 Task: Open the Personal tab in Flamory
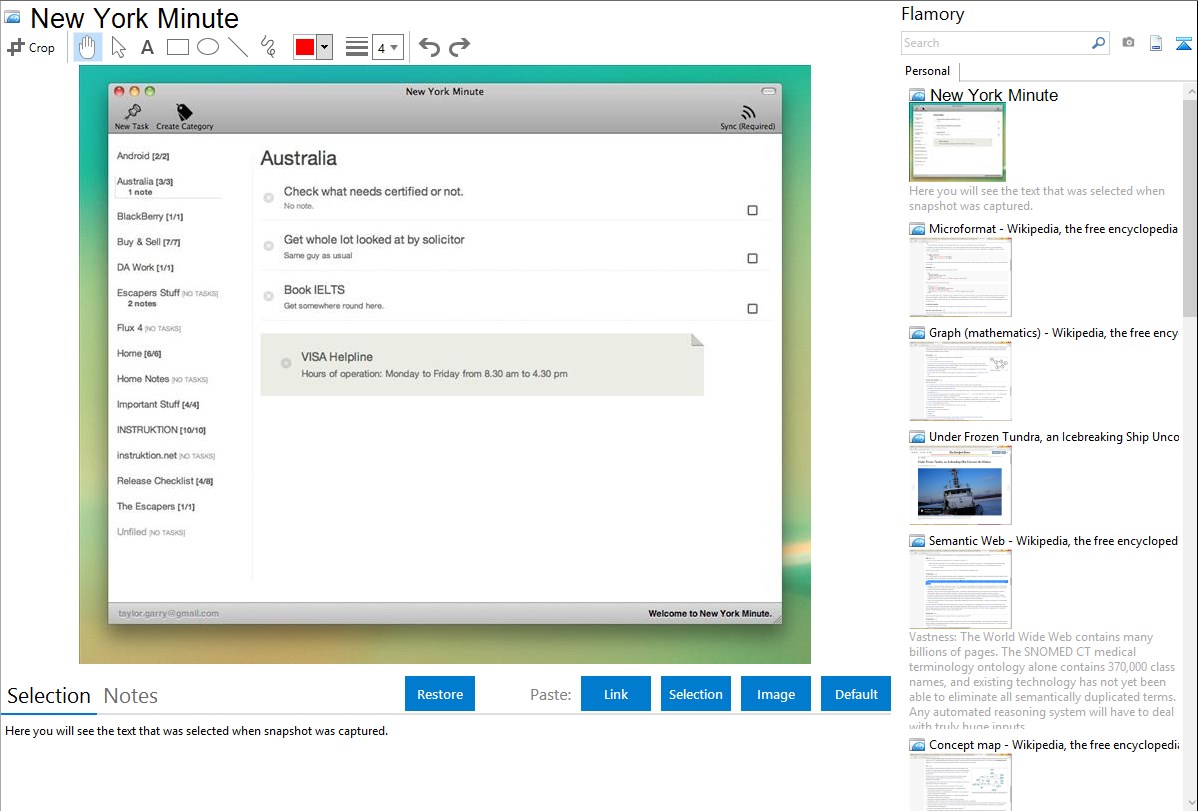click(x=928, y=71)
